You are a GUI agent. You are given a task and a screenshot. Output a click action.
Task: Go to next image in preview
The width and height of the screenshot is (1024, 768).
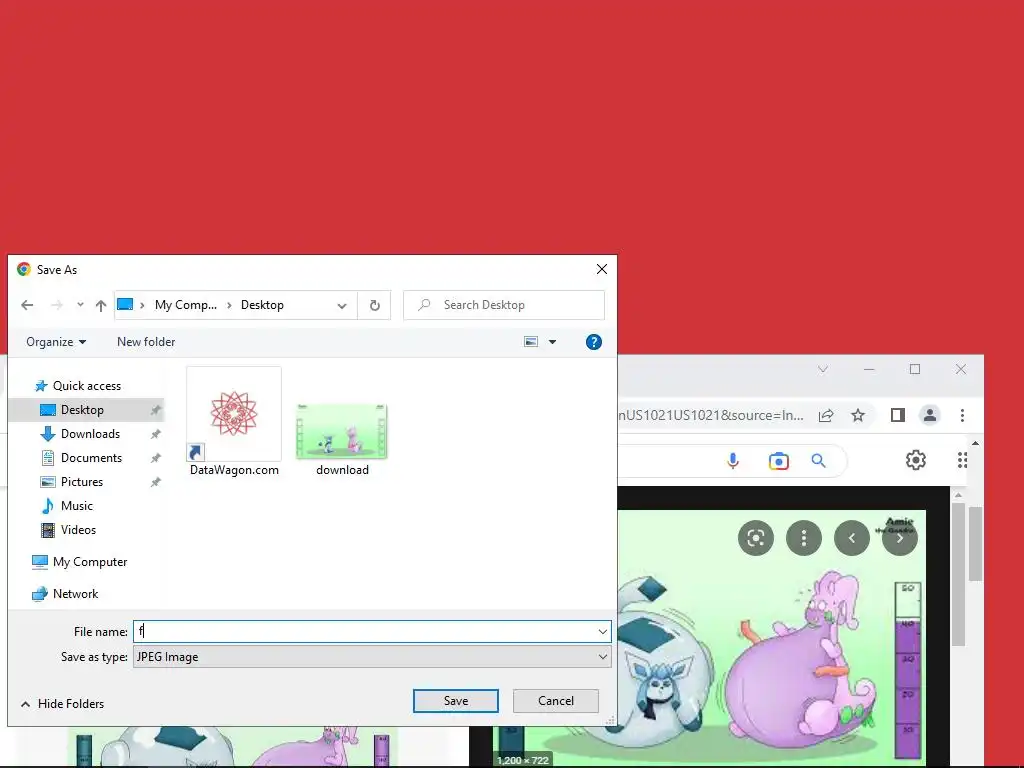[900, 538]
